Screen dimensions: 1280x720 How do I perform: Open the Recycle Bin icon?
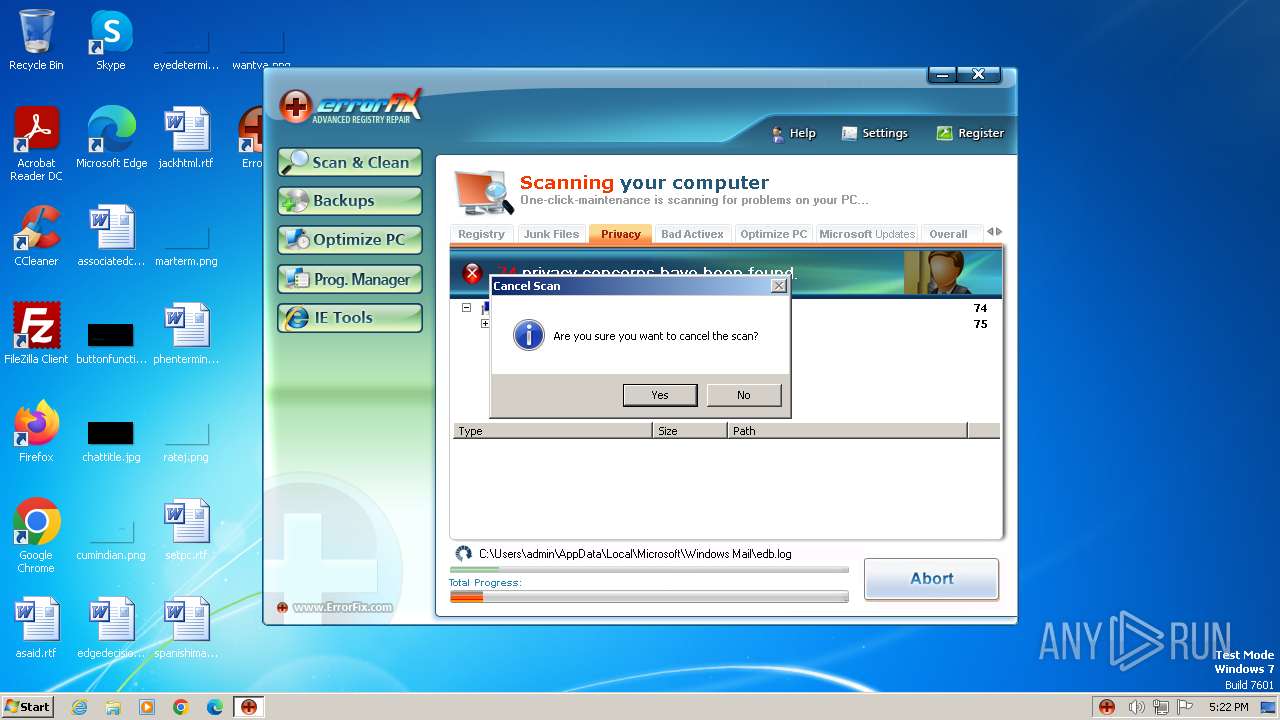pyautogui.click(x=36, y=40)
